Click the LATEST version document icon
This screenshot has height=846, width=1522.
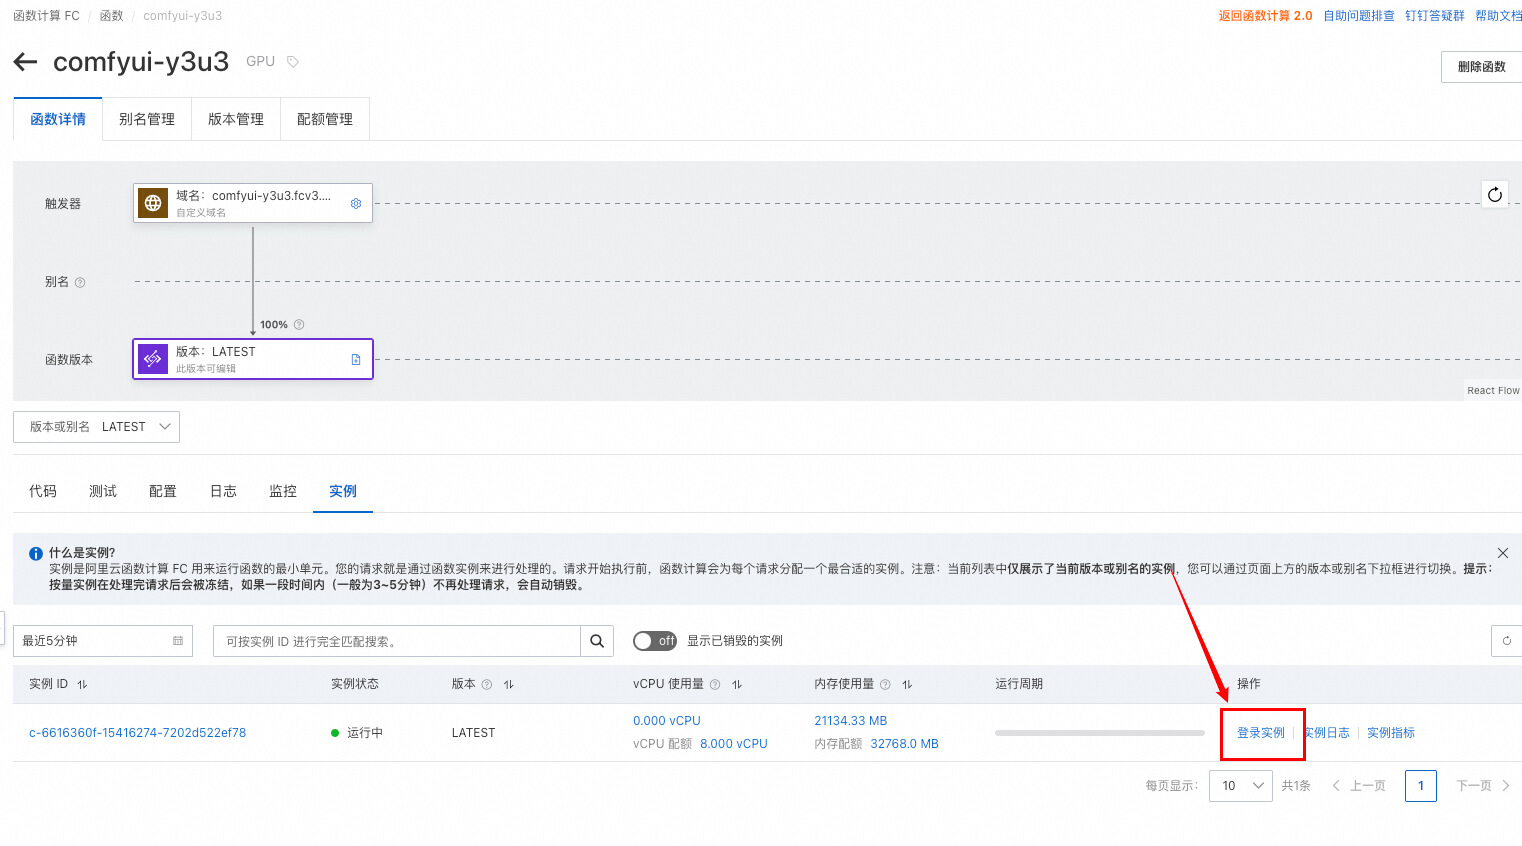pos(356,359)
